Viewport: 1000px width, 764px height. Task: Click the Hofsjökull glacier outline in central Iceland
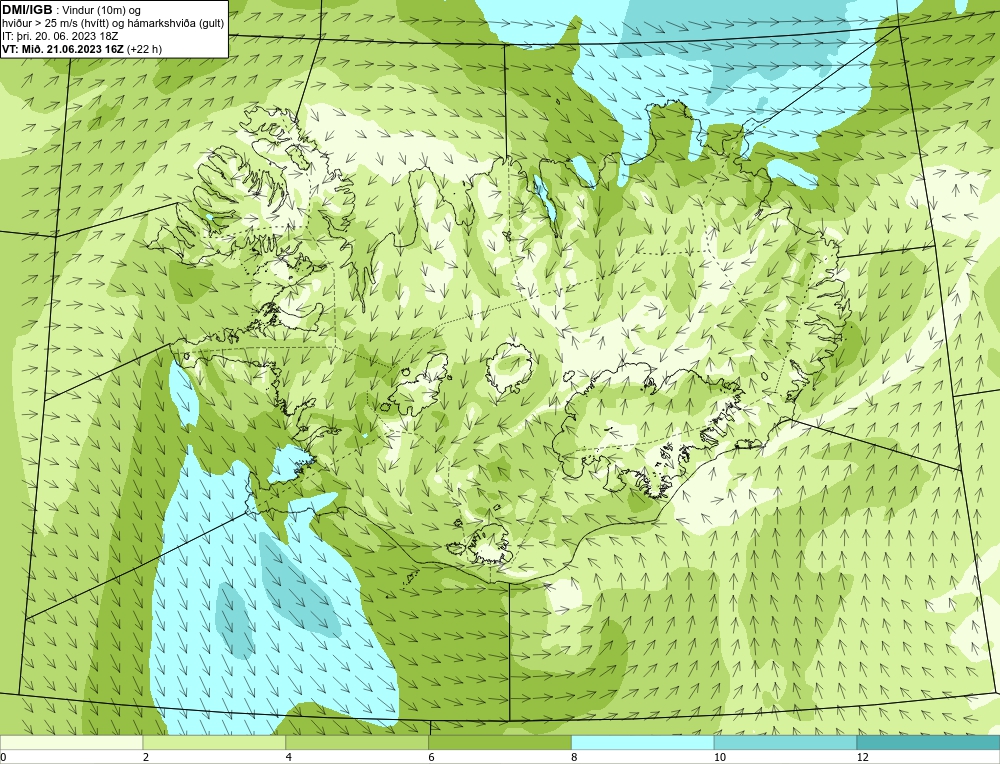pyautogui.click(x=512, y=369)
